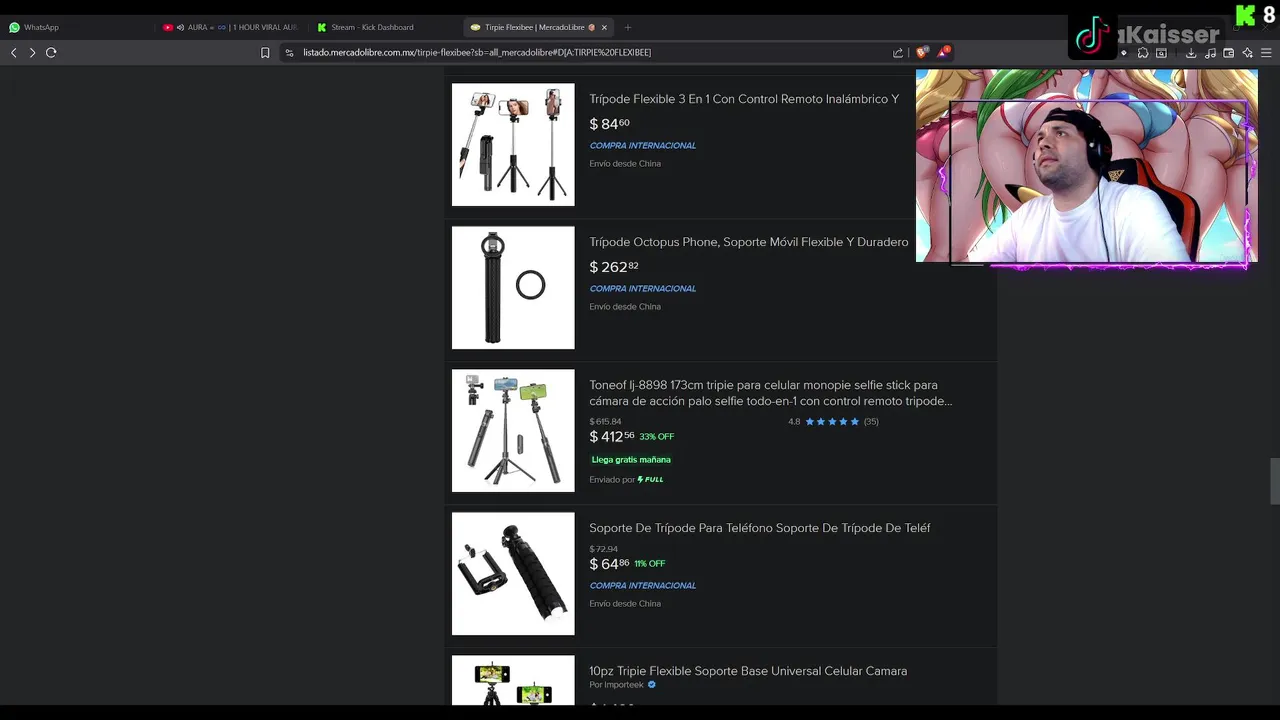This screenshot has height=720, width=1280.
Task: Mute the AURA YouTube tab's speaker icon
Action: 179,27
